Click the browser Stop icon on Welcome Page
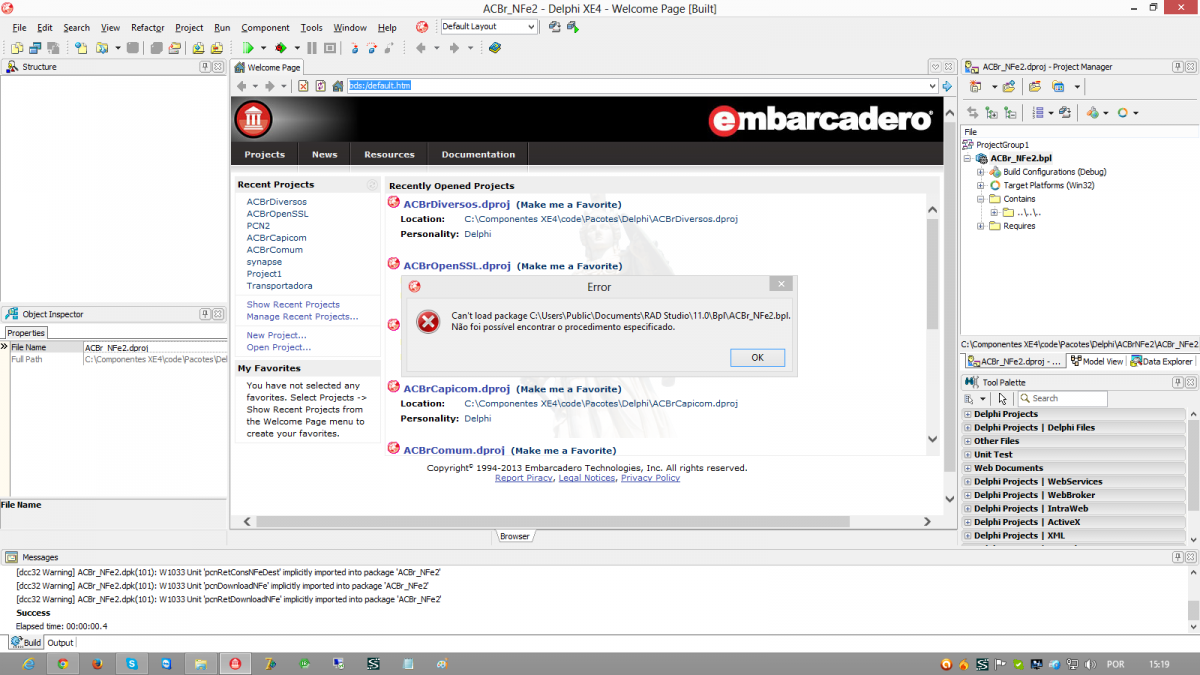Image resolution: width=1200 pixels, height=675 pixels. pyautogui.click(x=303, y=86)
